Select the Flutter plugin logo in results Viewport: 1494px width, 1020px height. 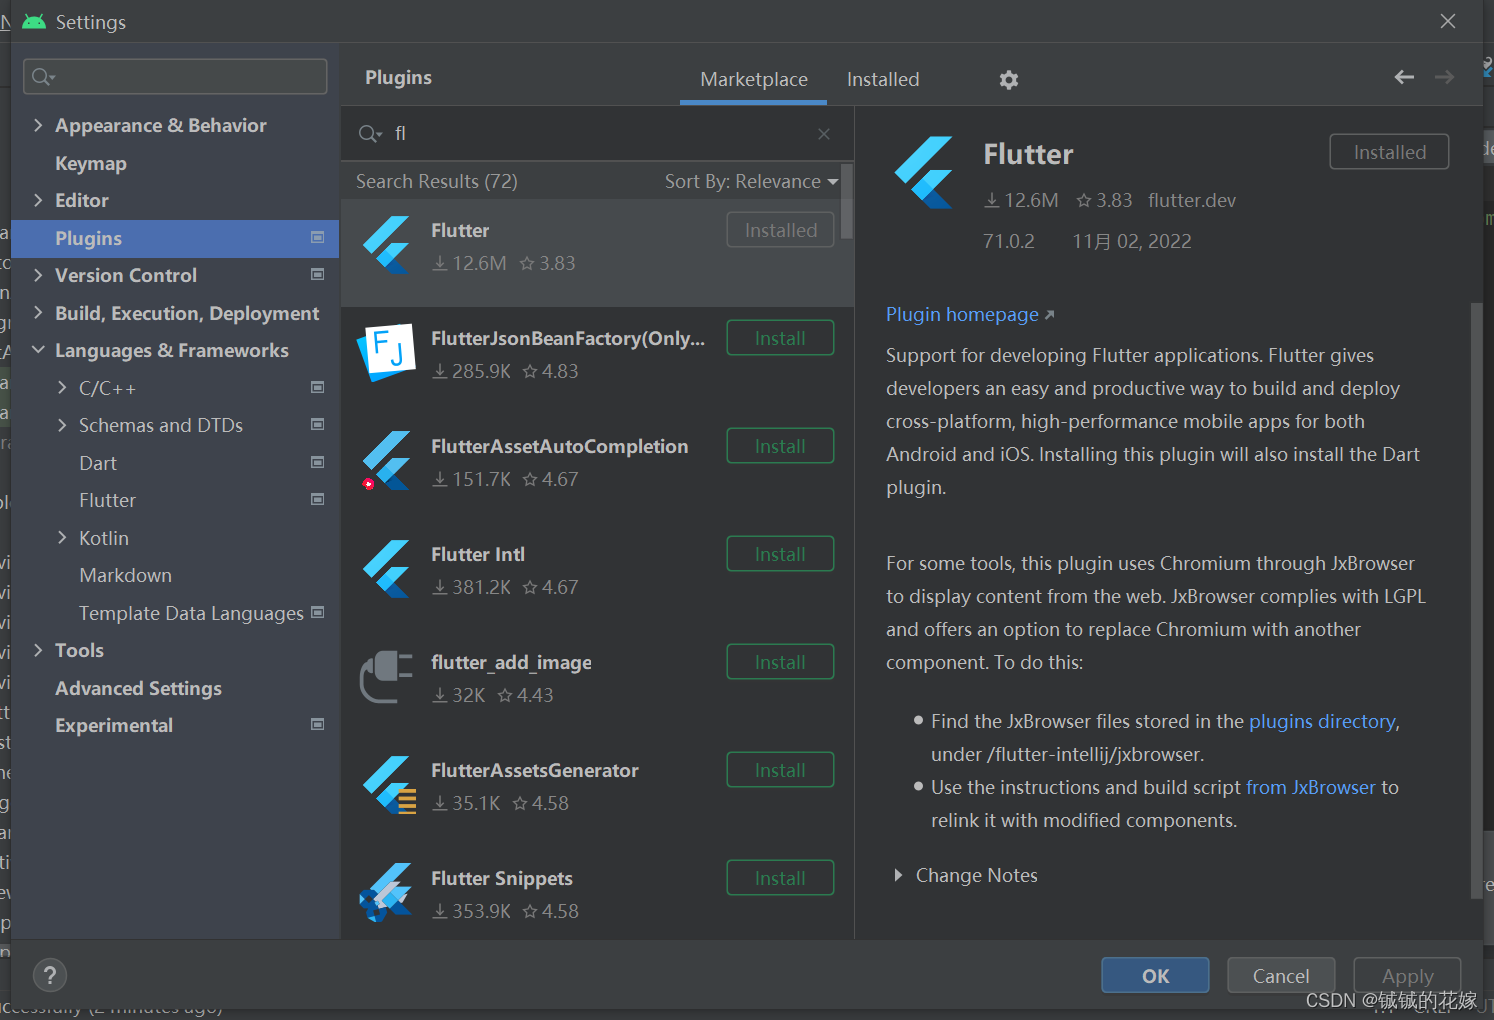(387, 245)
